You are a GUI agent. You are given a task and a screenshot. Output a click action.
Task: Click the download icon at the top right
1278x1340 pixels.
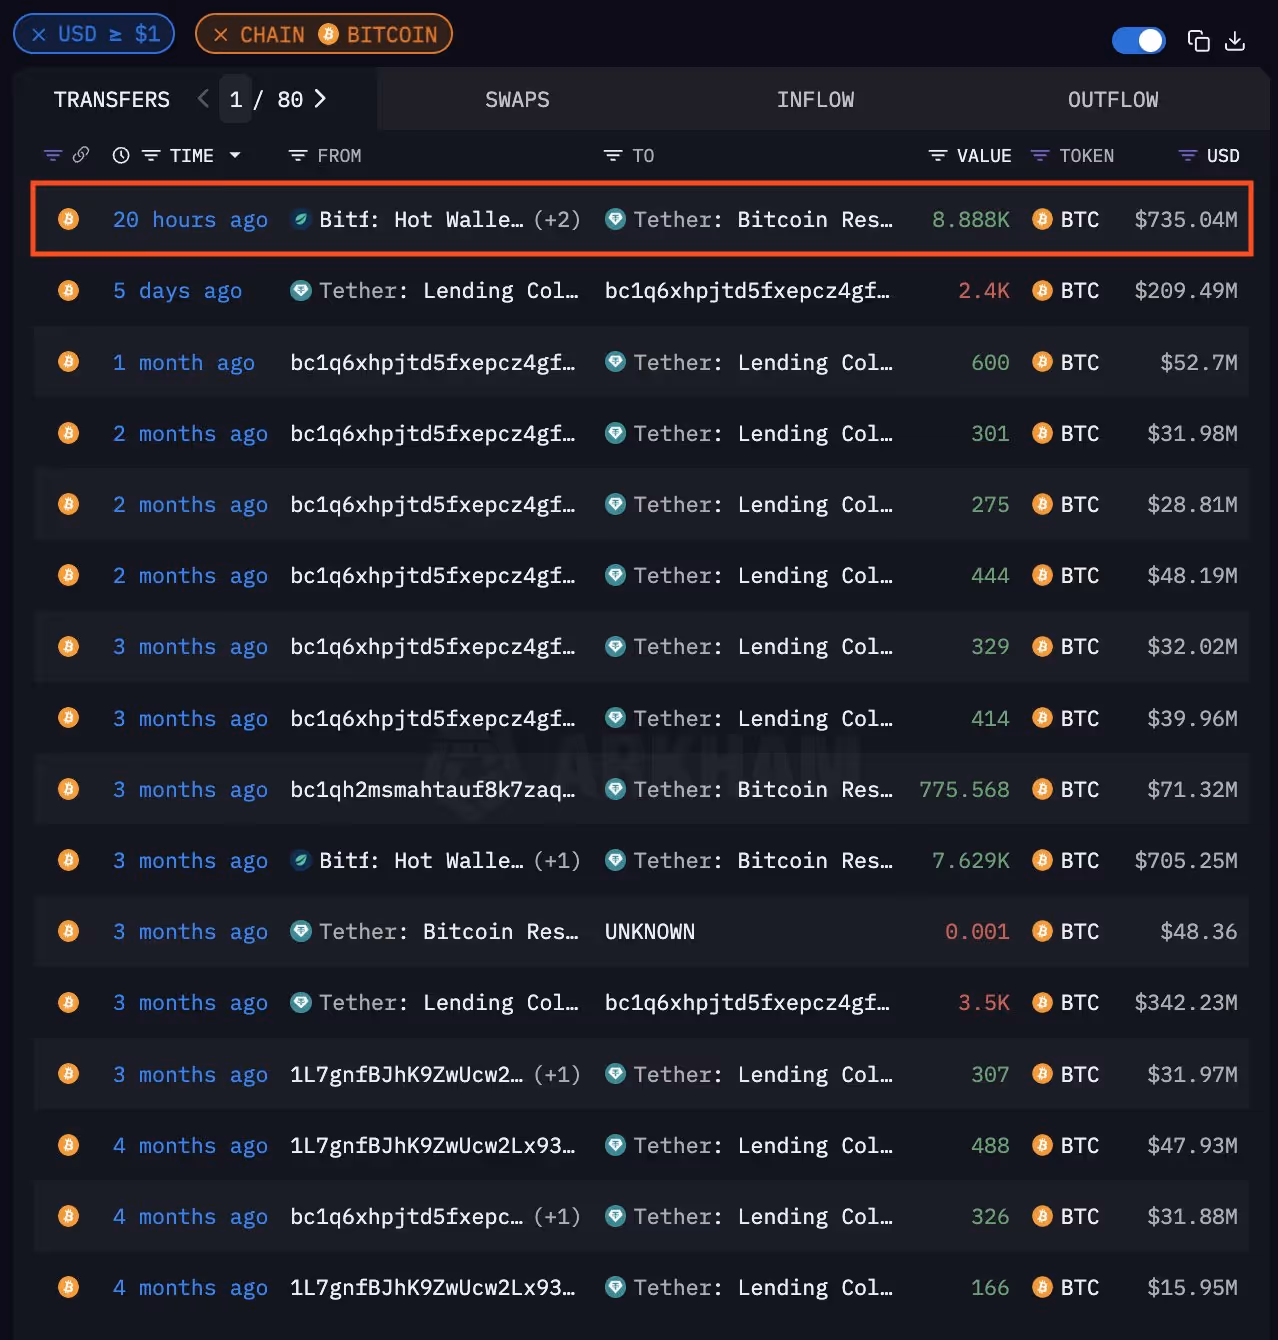pos(1236,41)
